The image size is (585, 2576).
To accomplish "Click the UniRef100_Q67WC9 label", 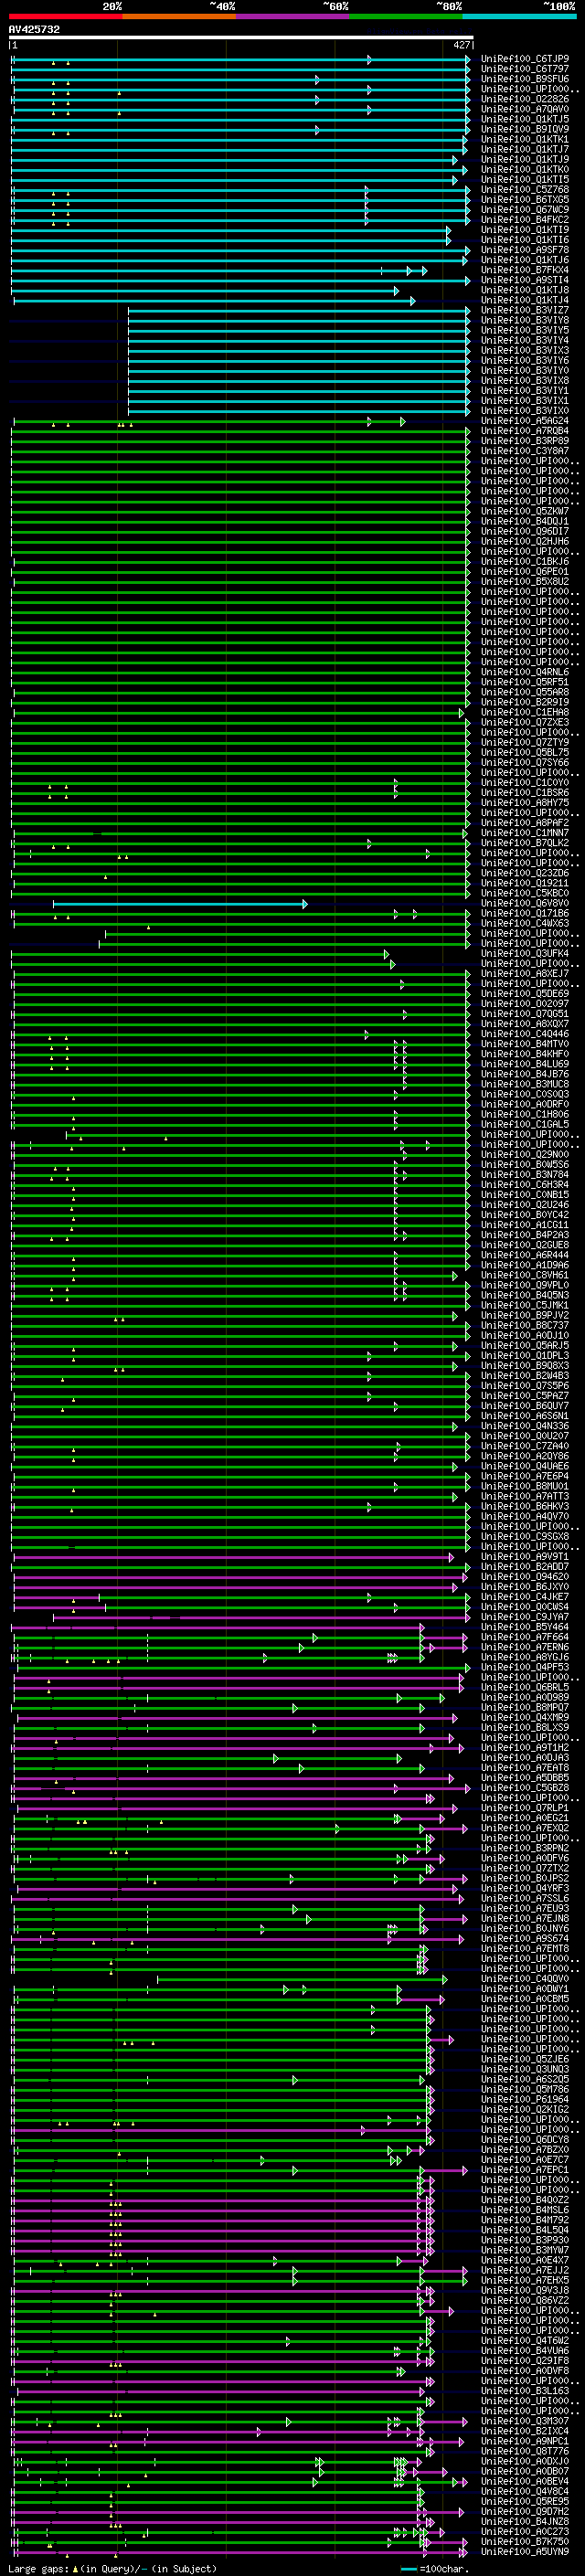I will point(524,210).
